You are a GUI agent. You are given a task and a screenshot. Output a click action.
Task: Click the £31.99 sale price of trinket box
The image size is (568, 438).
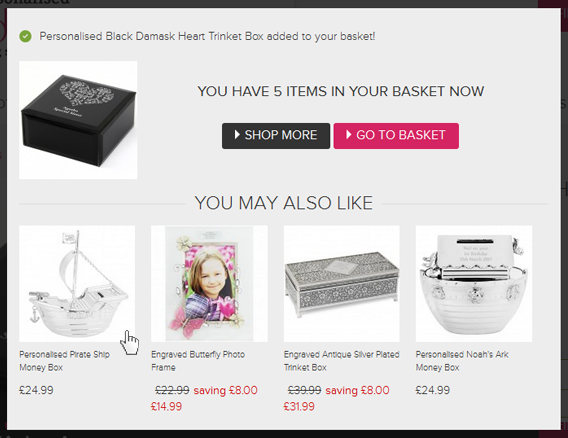click(299, 406)
